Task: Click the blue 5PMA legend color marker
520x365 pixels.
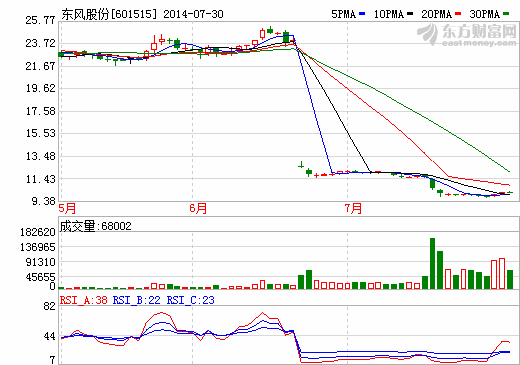Action: tap(362, 14)
